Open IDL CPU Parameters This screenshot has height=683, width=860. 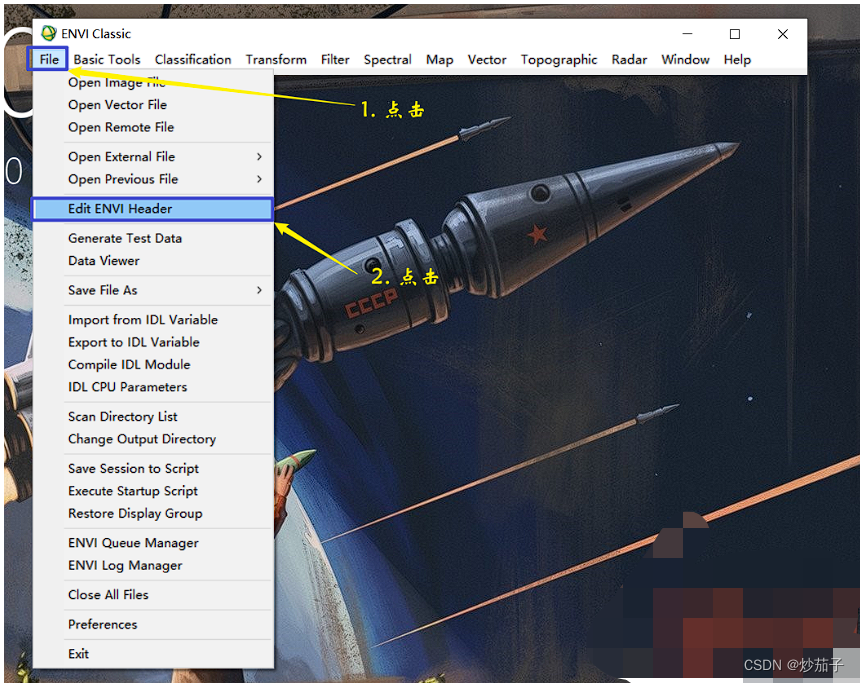point(152,387)
